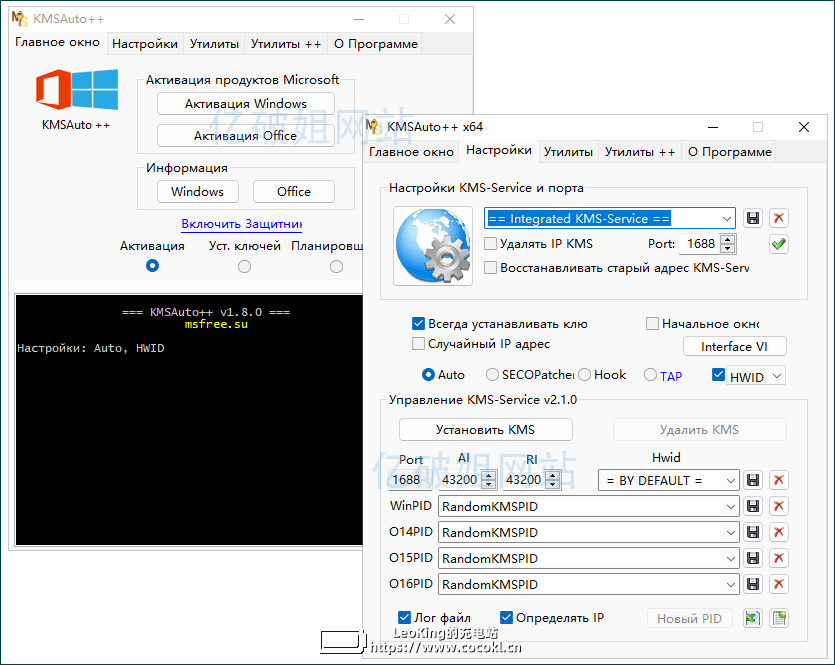The image size is (835, 665).
Task: Click the notepad icon at the far right of Новый PID
Action: [x=779, y=618]
